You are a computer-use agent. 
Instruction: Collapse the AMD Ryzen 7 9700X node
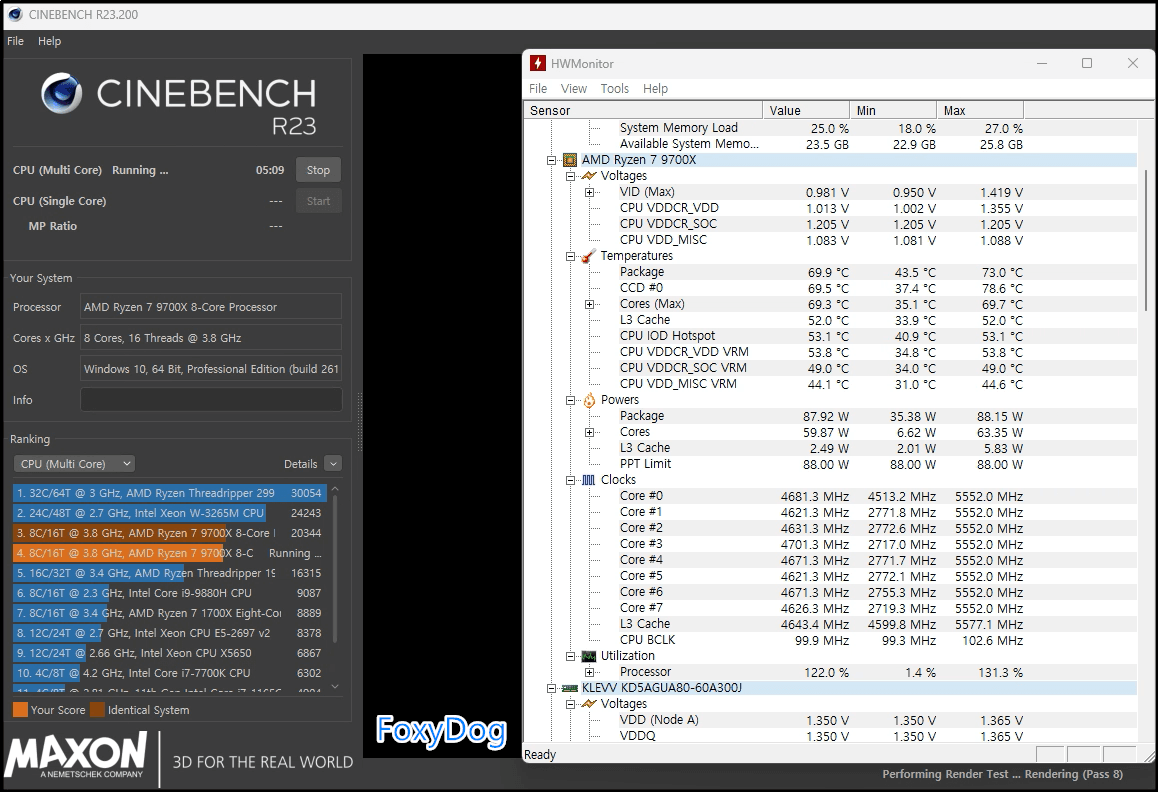tap(551, 160)
